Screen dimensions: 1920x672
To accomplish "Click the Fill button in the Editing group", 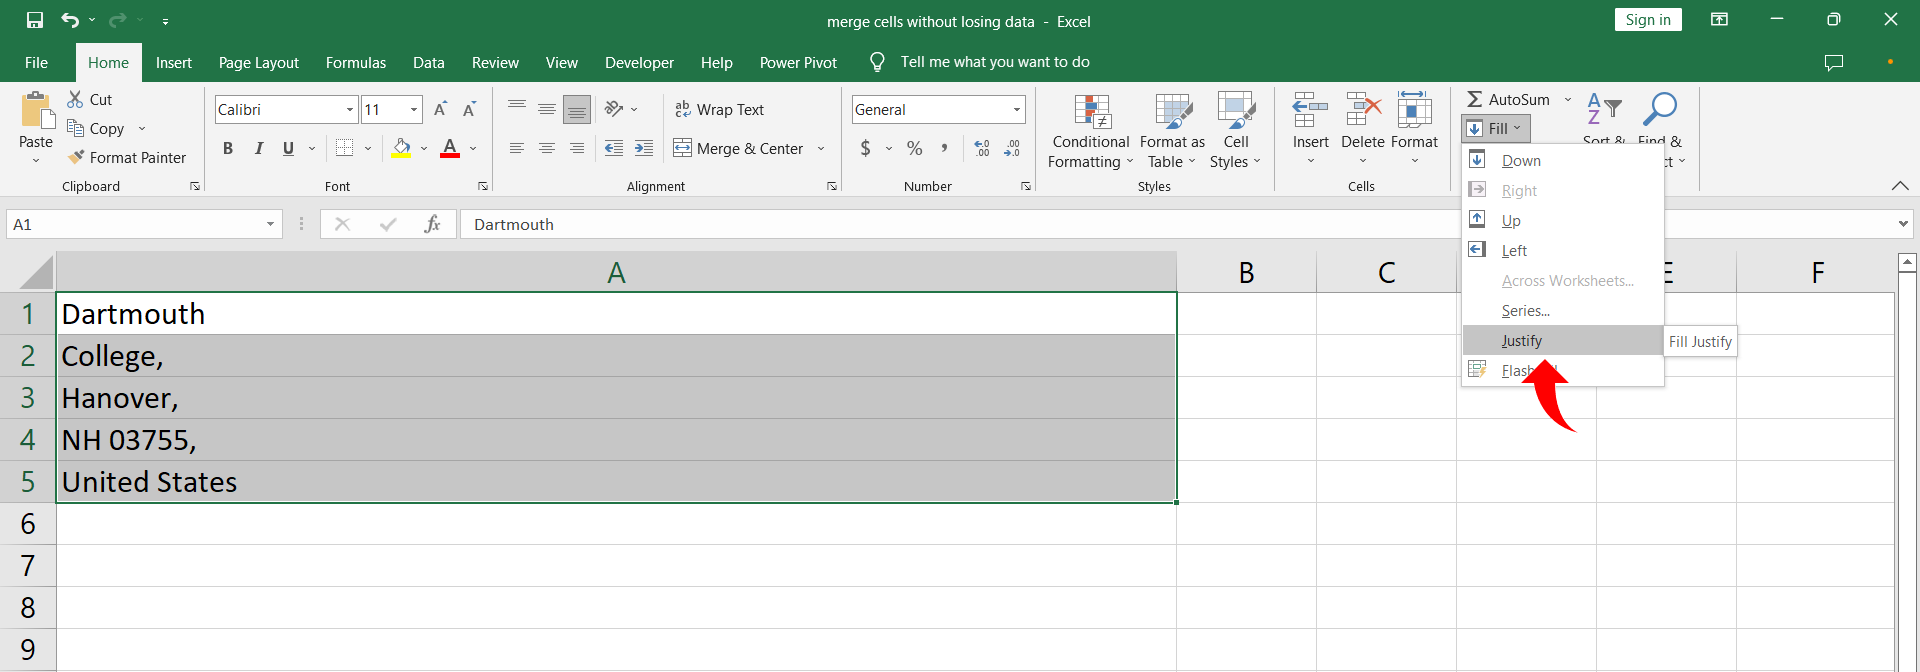I will (1496, 128).
